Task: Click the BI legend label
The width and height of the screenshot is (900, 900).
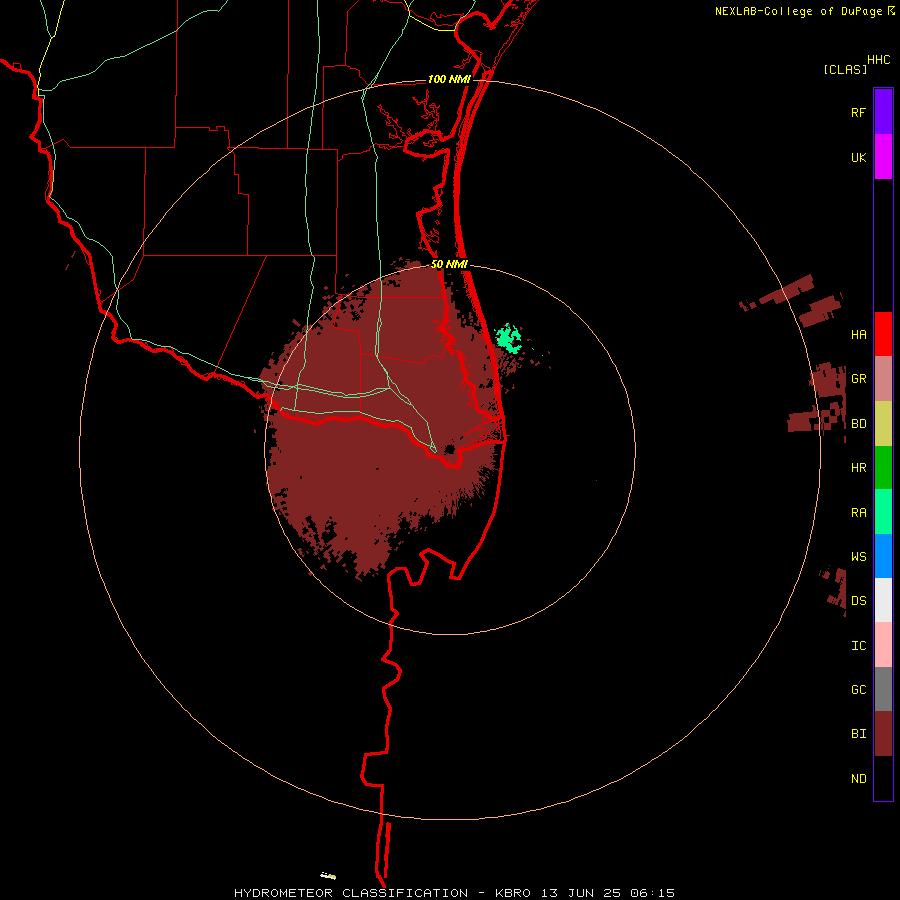Action: [858, 734]
